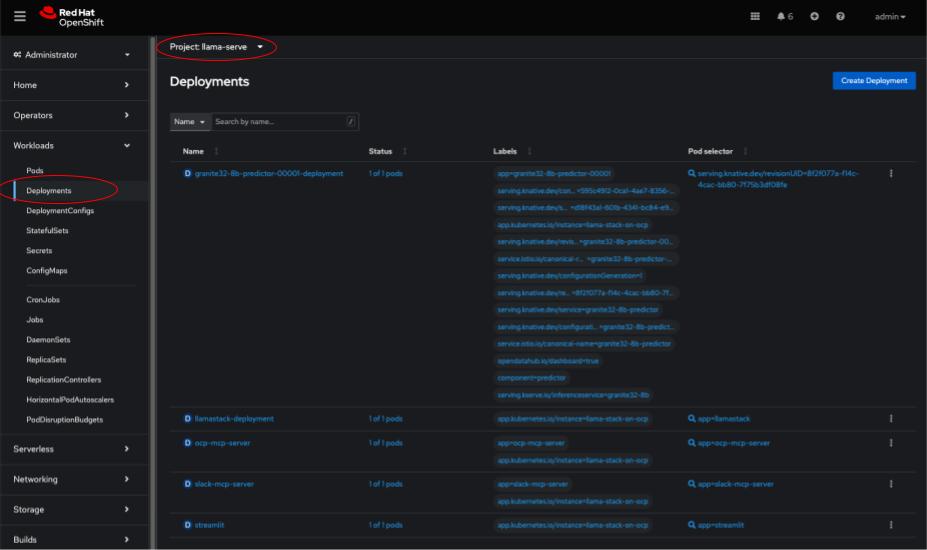Focus the Search by name field
The height and width of the screenshot is (550, 927).
284,121
